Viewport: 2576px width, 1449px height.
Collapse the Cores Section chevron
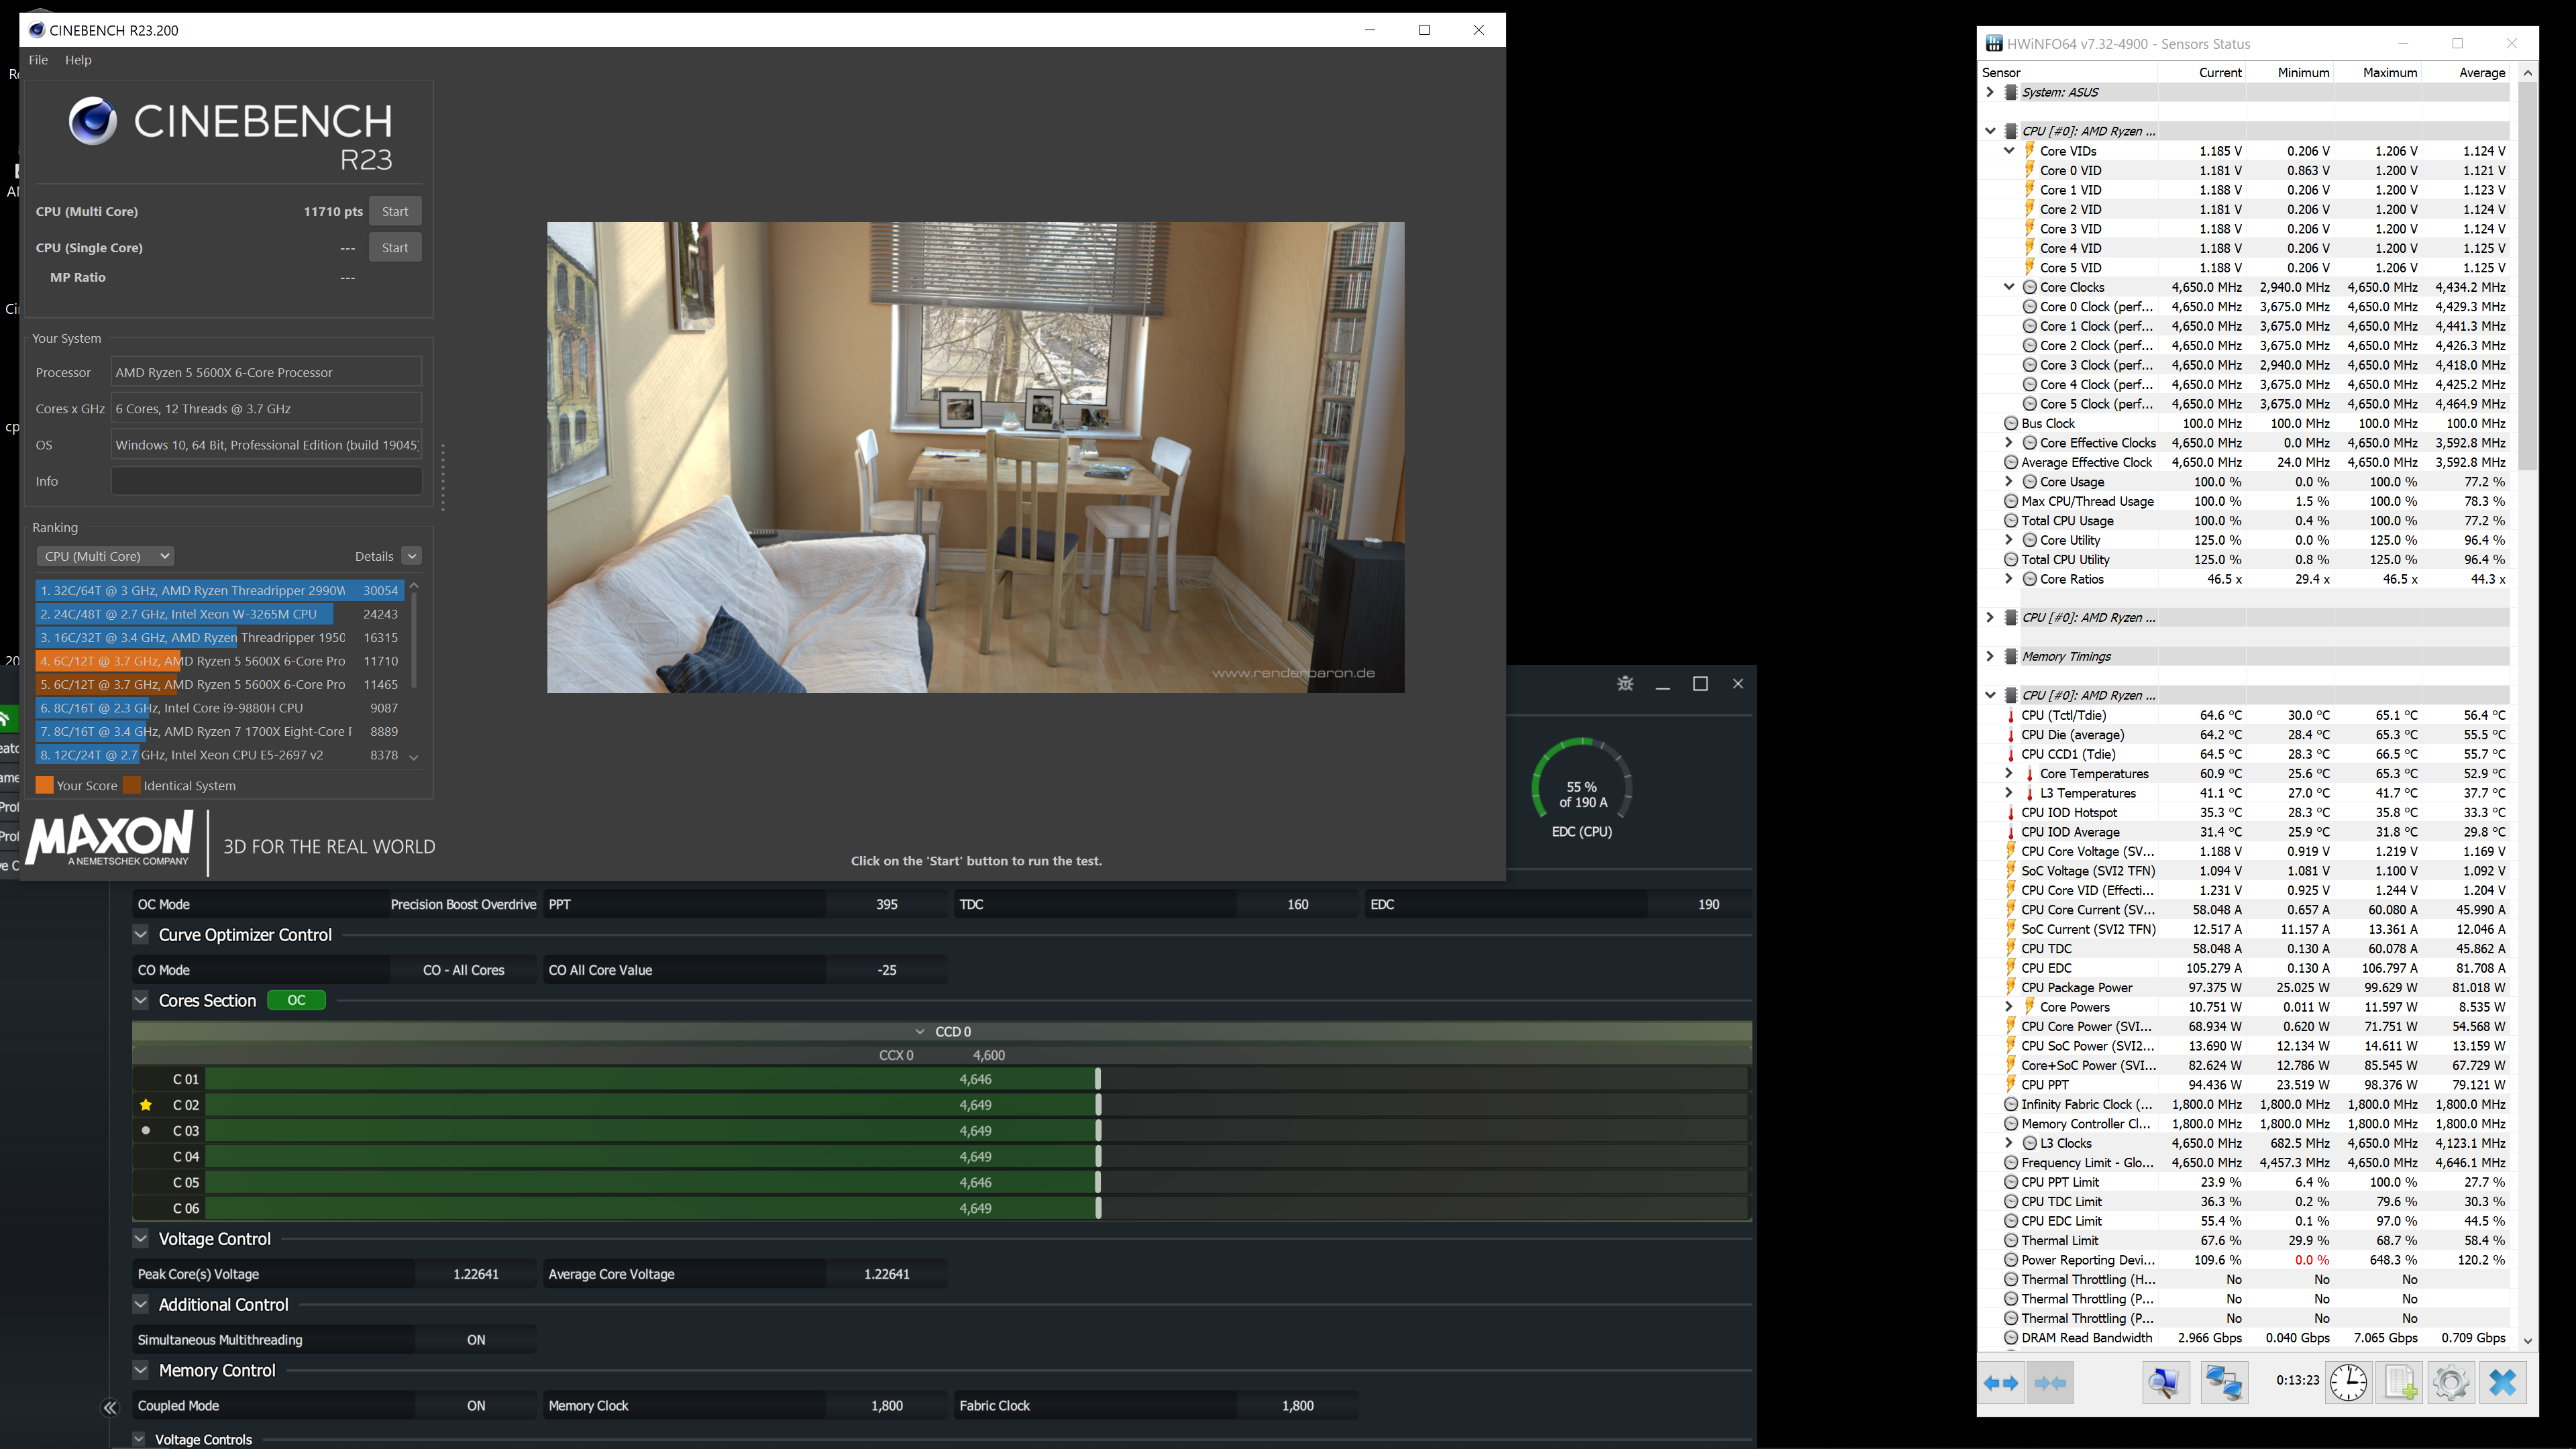click(x=141, y=1001)
